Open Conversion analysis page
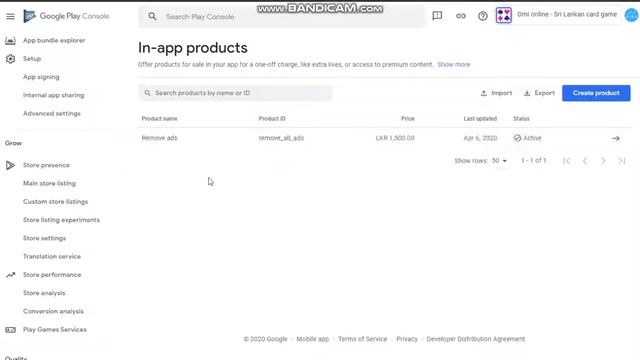 pyautogui.click(x=53, y=311)
